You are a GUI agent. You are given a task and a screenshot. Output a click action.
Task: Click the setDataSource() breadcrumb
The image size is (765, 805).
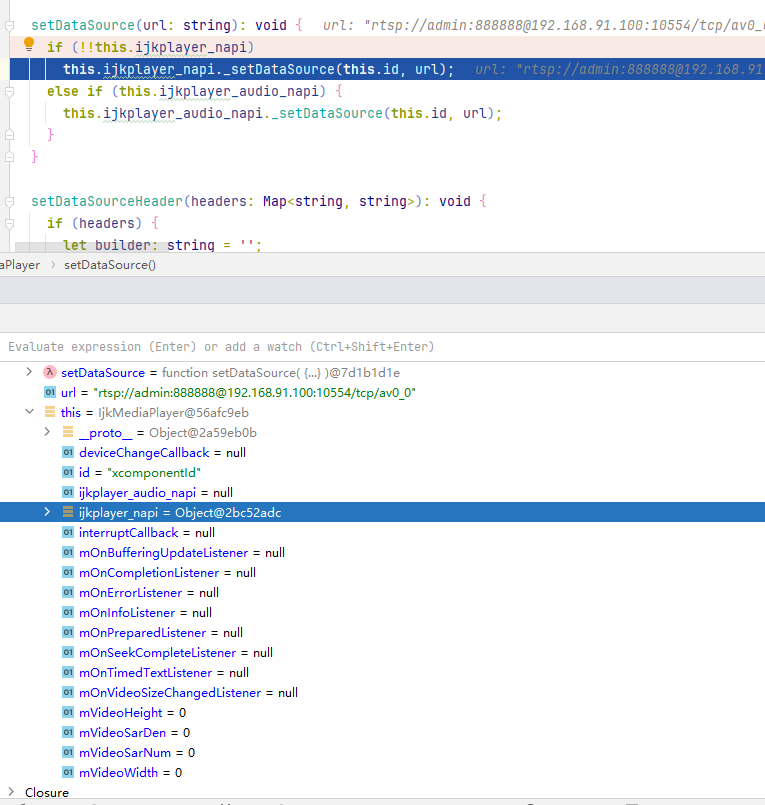110,265
